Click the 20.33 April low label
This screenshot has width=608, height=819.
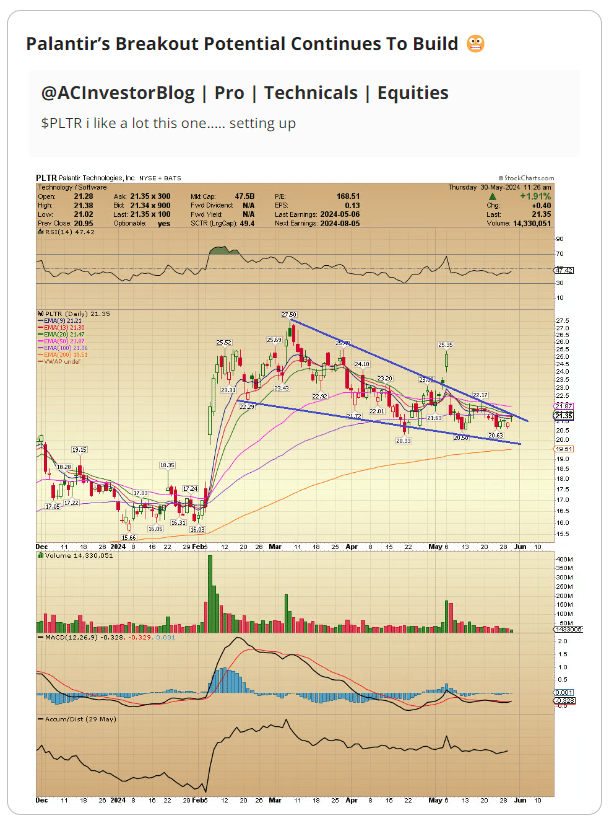403,441
